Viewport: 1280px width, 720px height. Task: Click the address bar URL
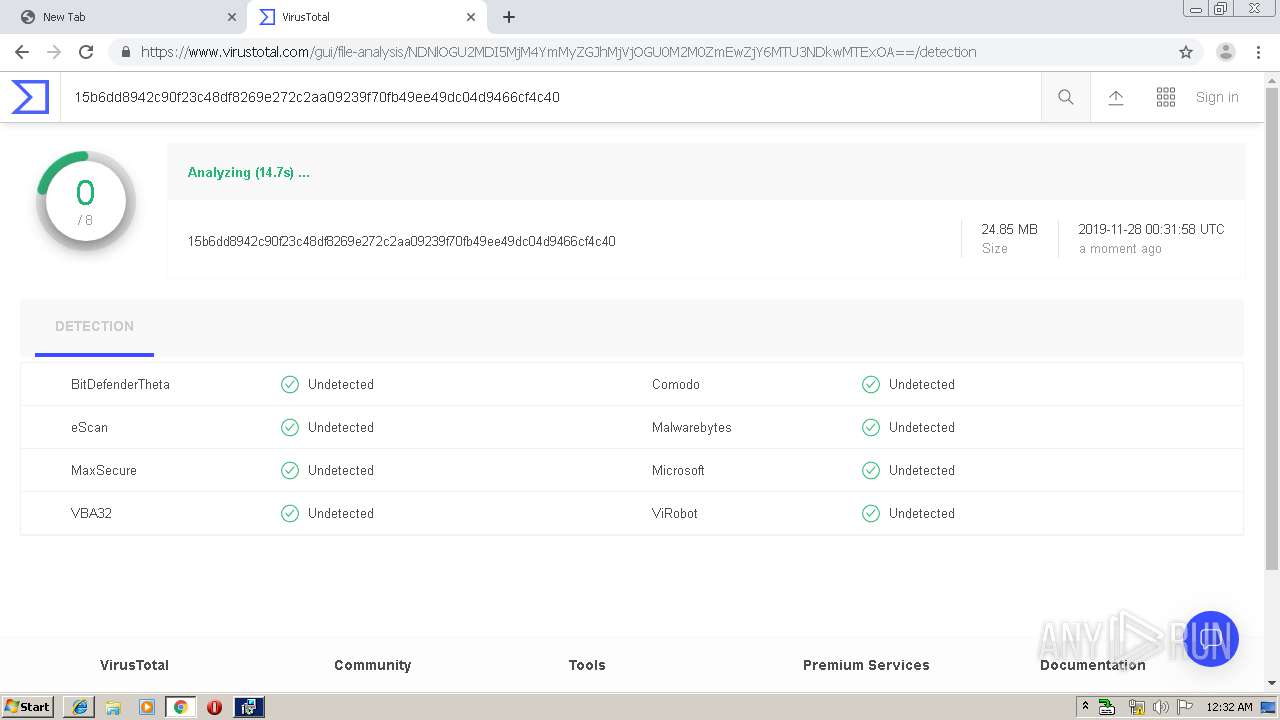tap(558, 52)
